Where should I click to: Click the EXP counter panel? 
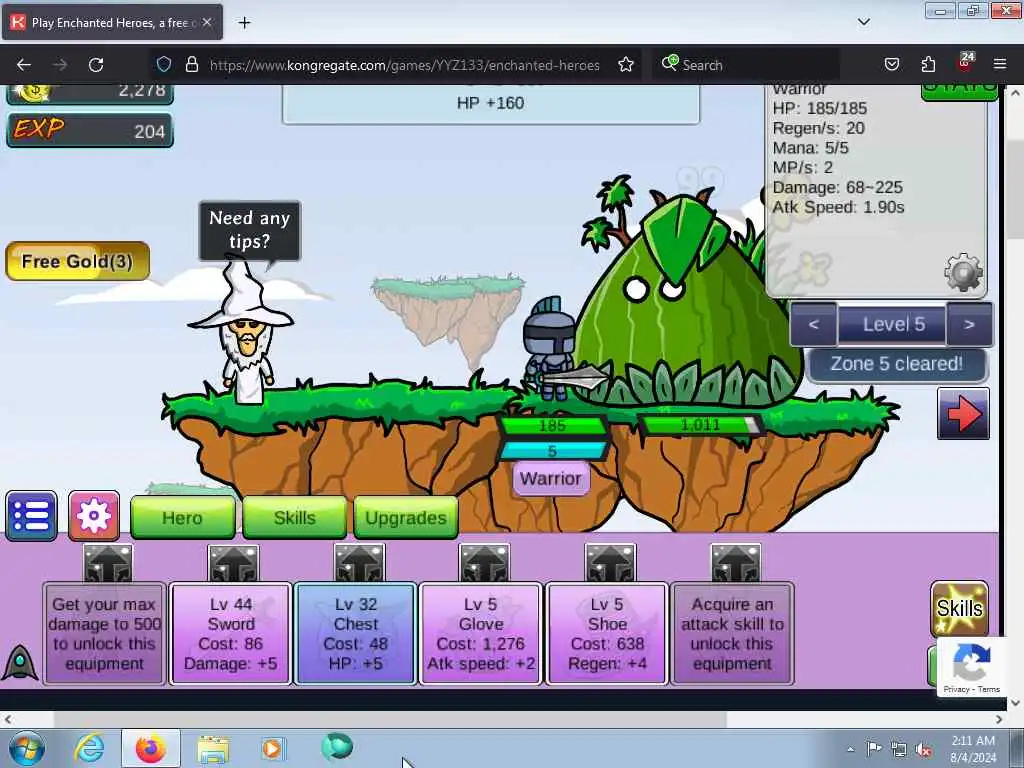[89, 131]
